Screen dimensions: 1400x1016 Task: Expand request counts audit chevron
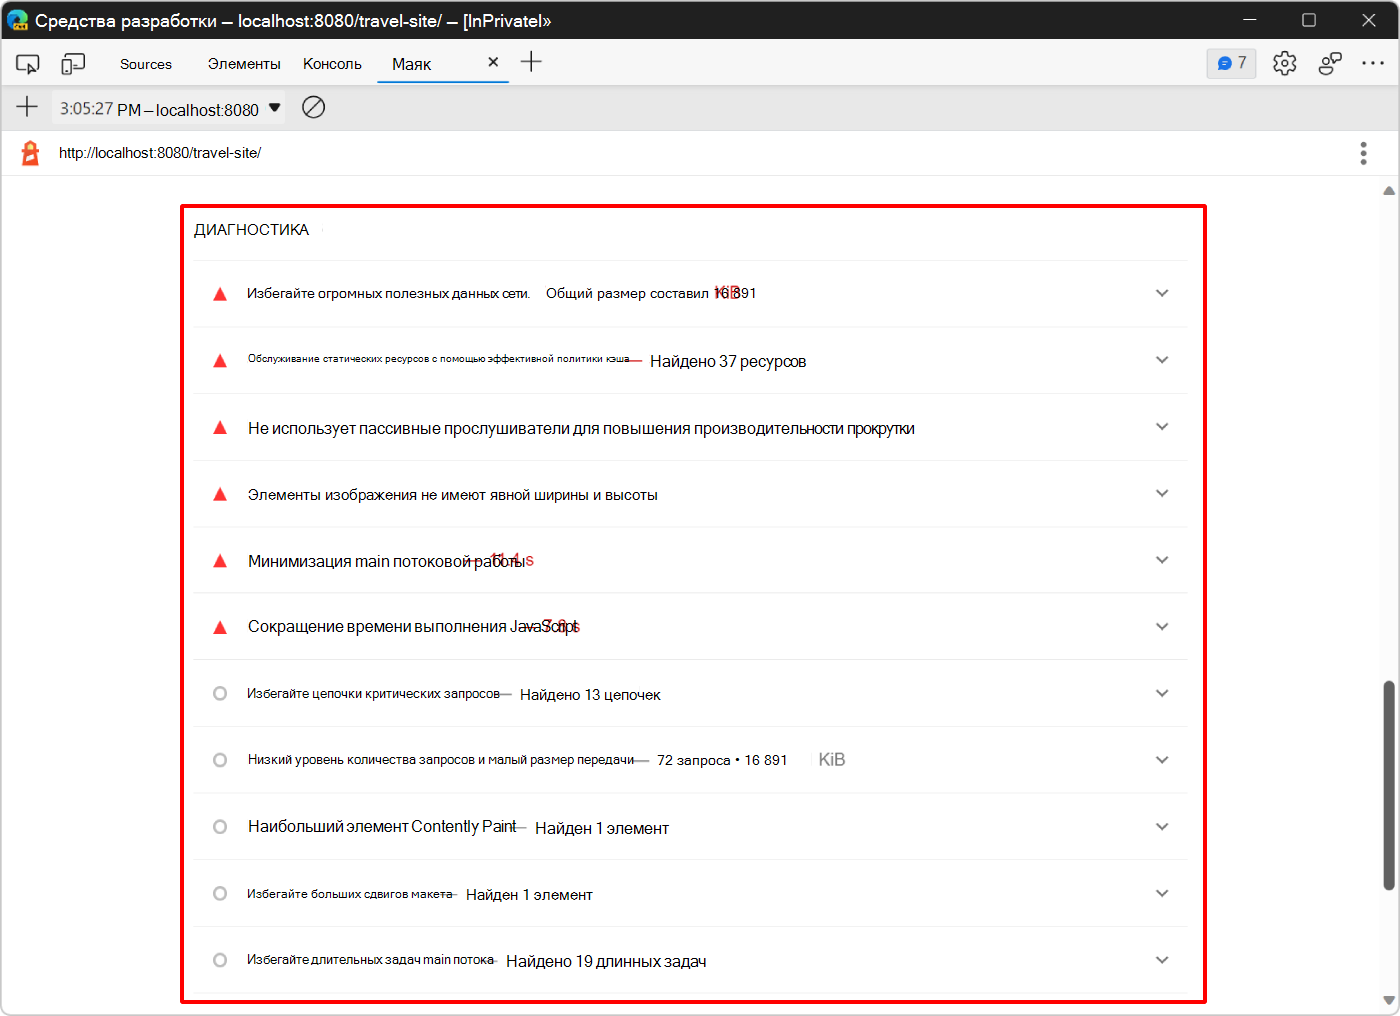coord(1162,760)
